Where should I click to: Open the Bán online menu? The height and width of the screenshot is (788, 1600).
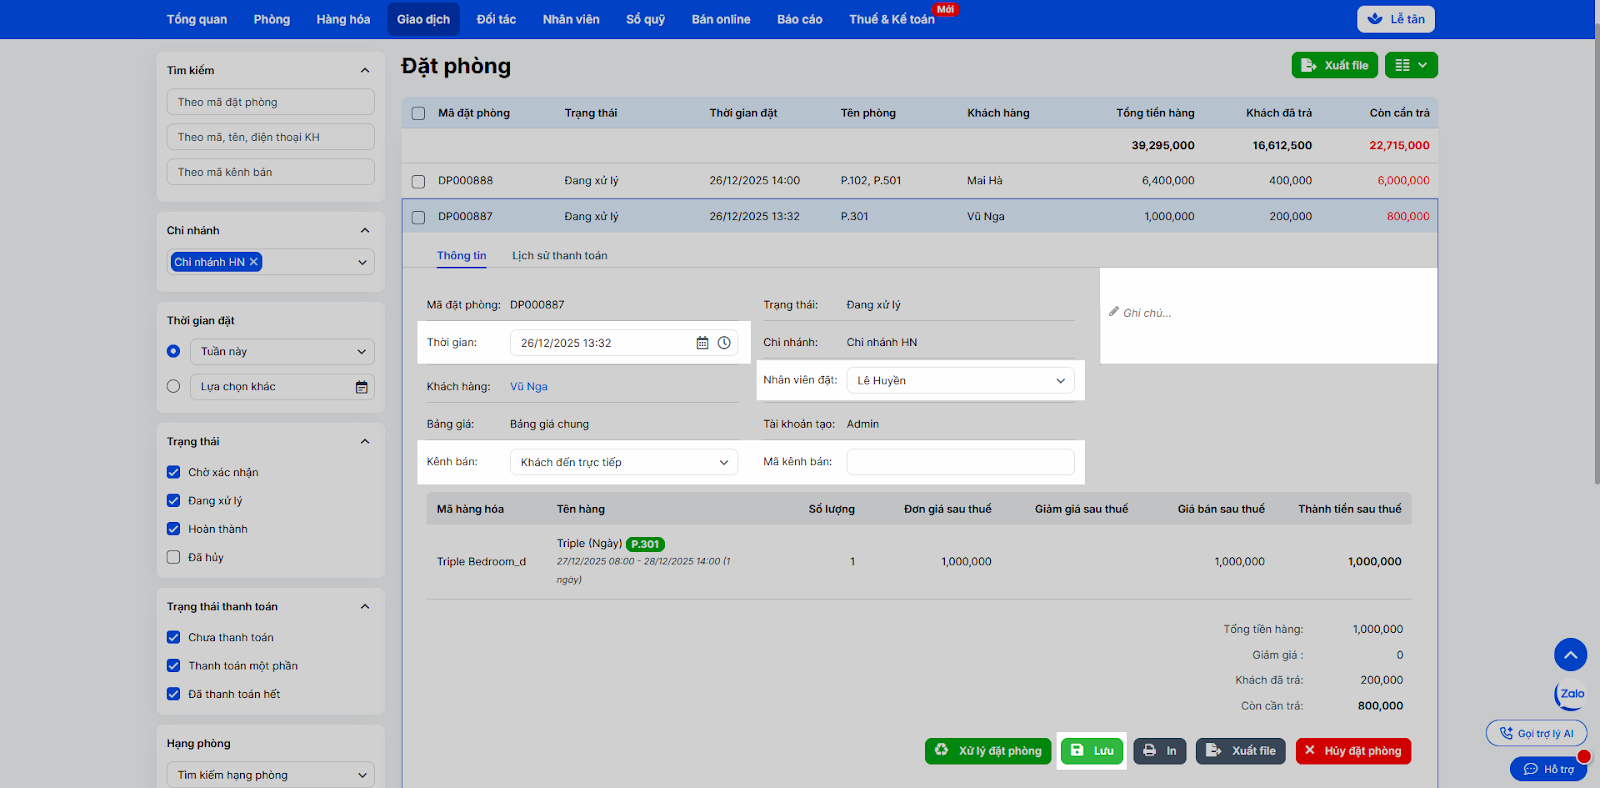721,19
